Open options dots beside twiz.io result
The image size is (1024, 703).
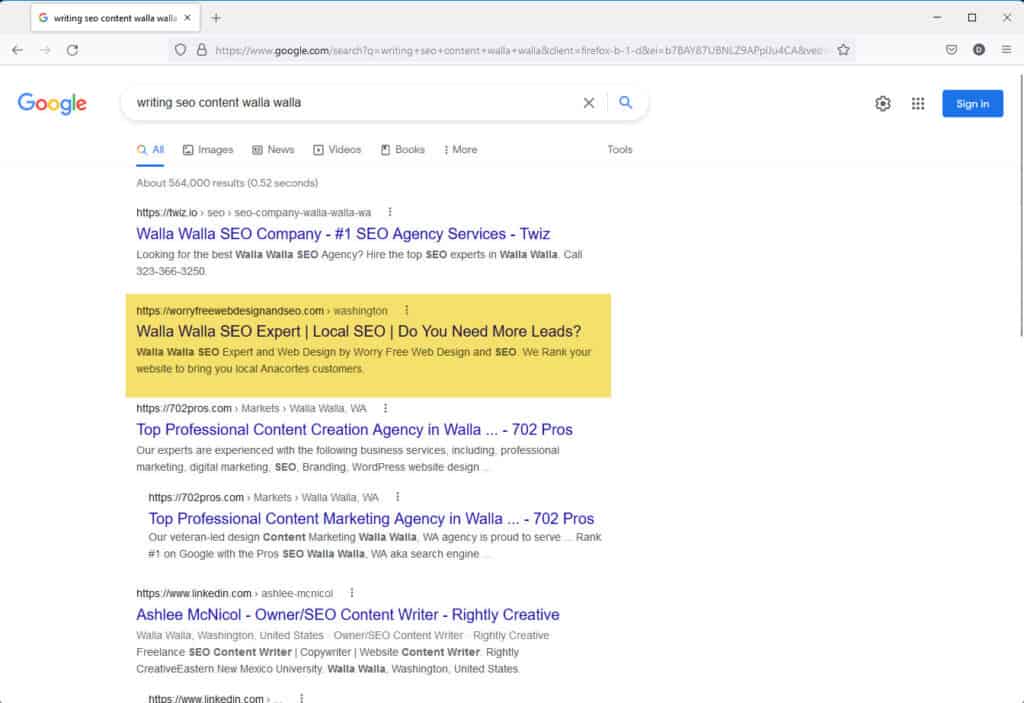(390, 212)
